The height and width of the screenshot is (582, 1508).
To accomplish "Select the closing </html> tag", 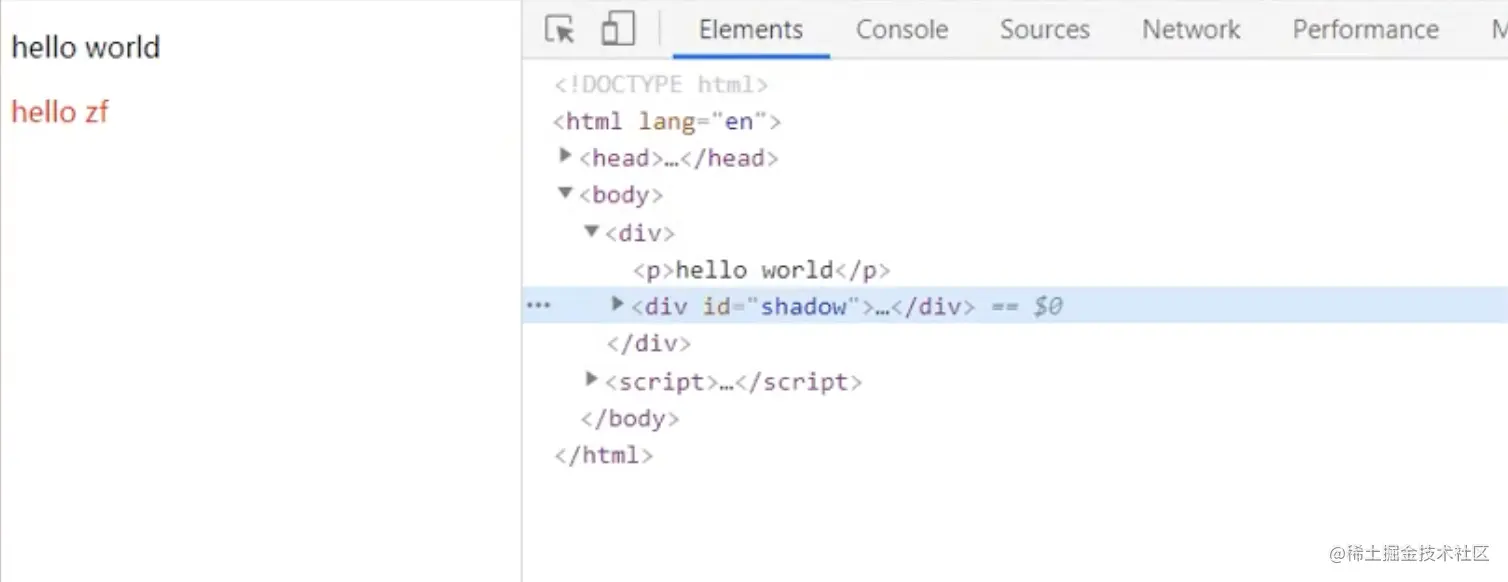I will coord(604,456).
